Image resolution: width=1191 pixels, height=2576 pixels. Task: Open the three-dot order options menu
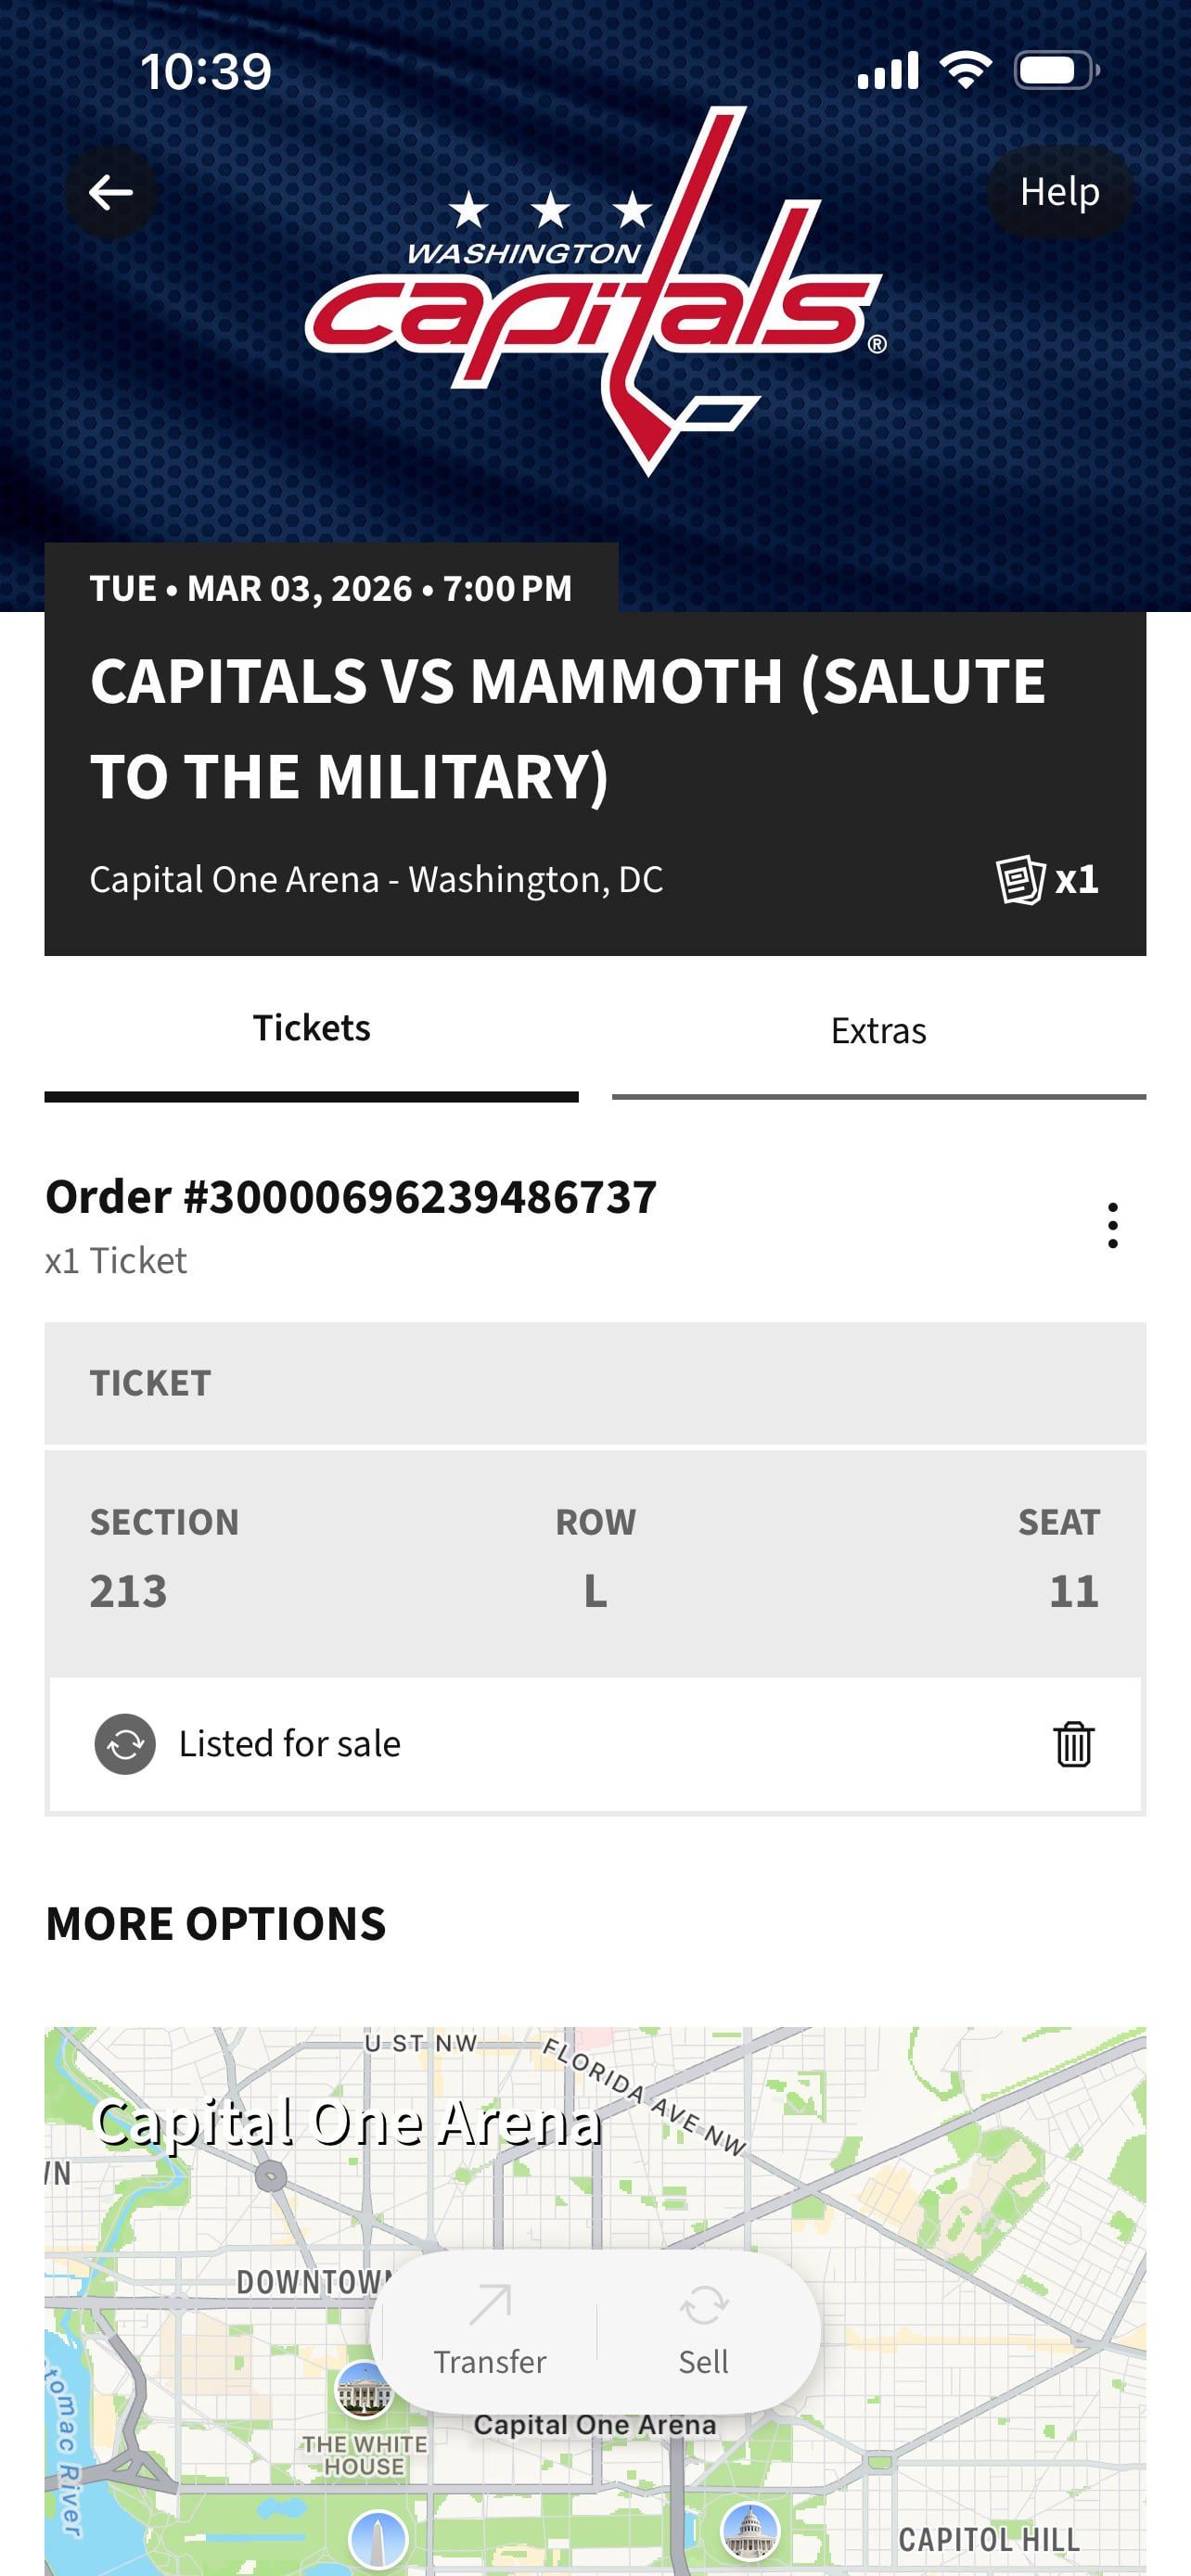[x=1112, y=1225]
